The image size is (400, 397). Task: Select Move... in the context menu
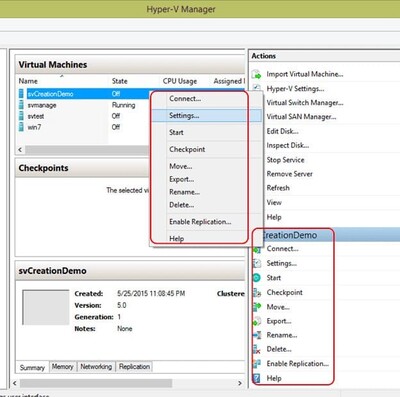click(x=181, y=166)
